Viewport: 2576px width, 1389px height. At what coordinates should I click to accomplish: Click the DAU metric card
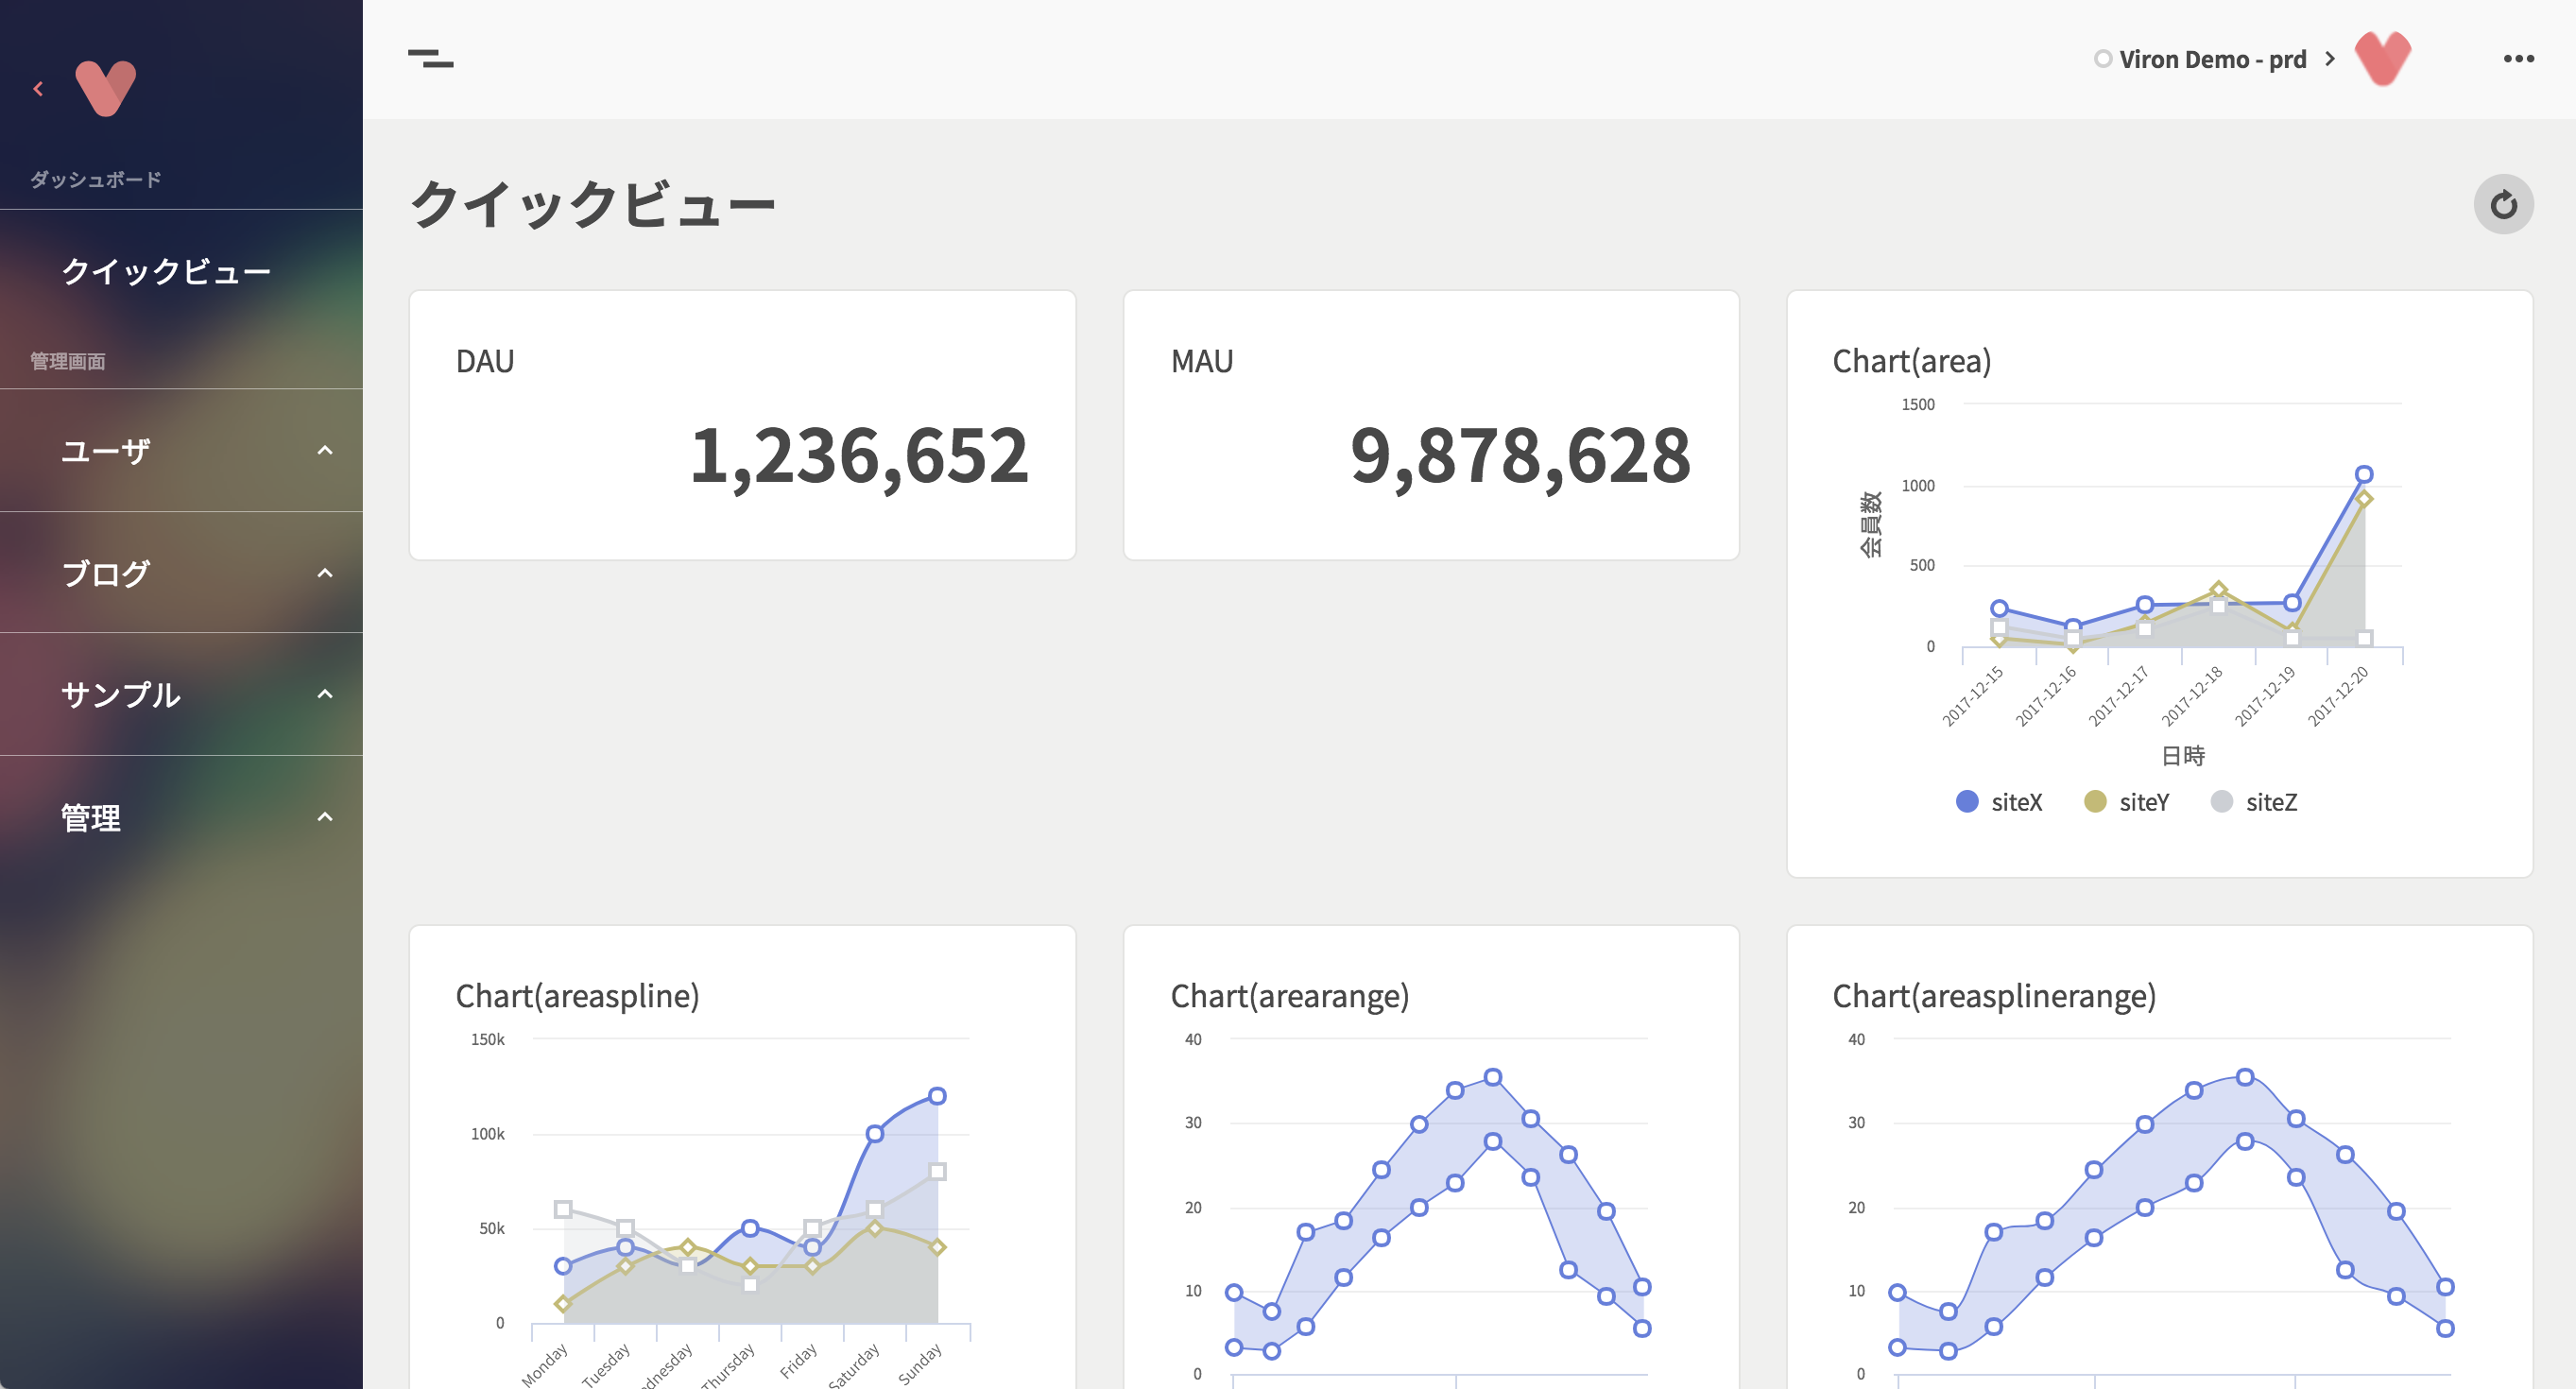(741, 424)
